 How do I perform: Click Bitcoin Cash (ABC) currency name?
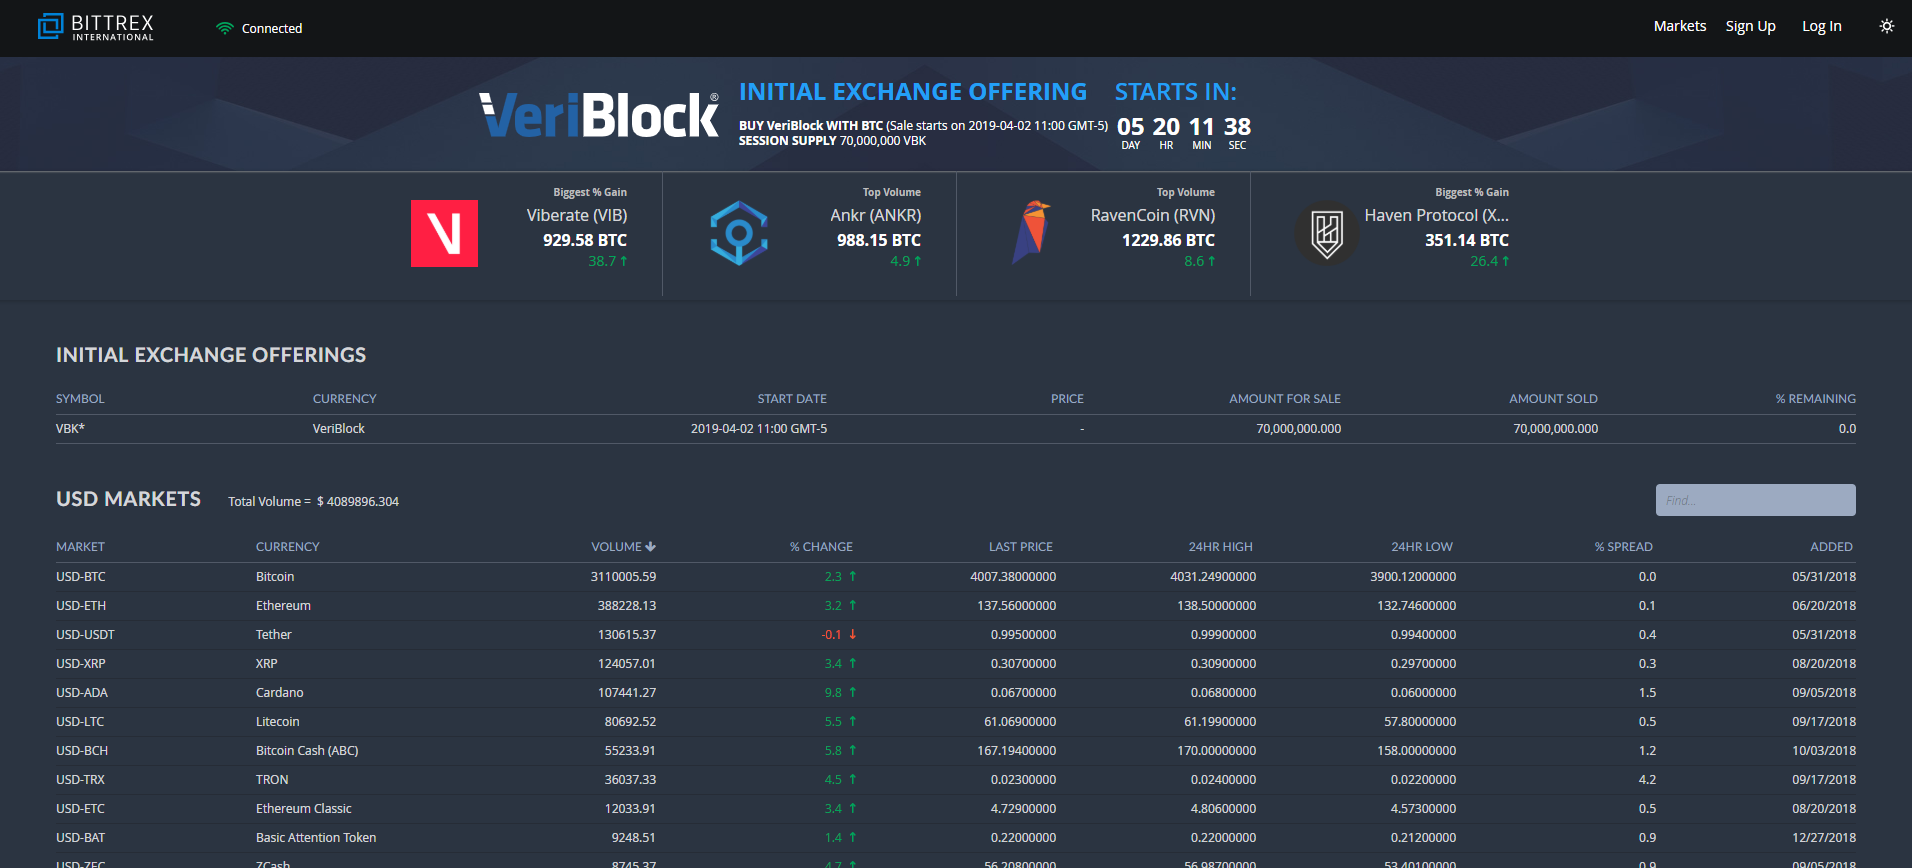(x=307, y=751)
